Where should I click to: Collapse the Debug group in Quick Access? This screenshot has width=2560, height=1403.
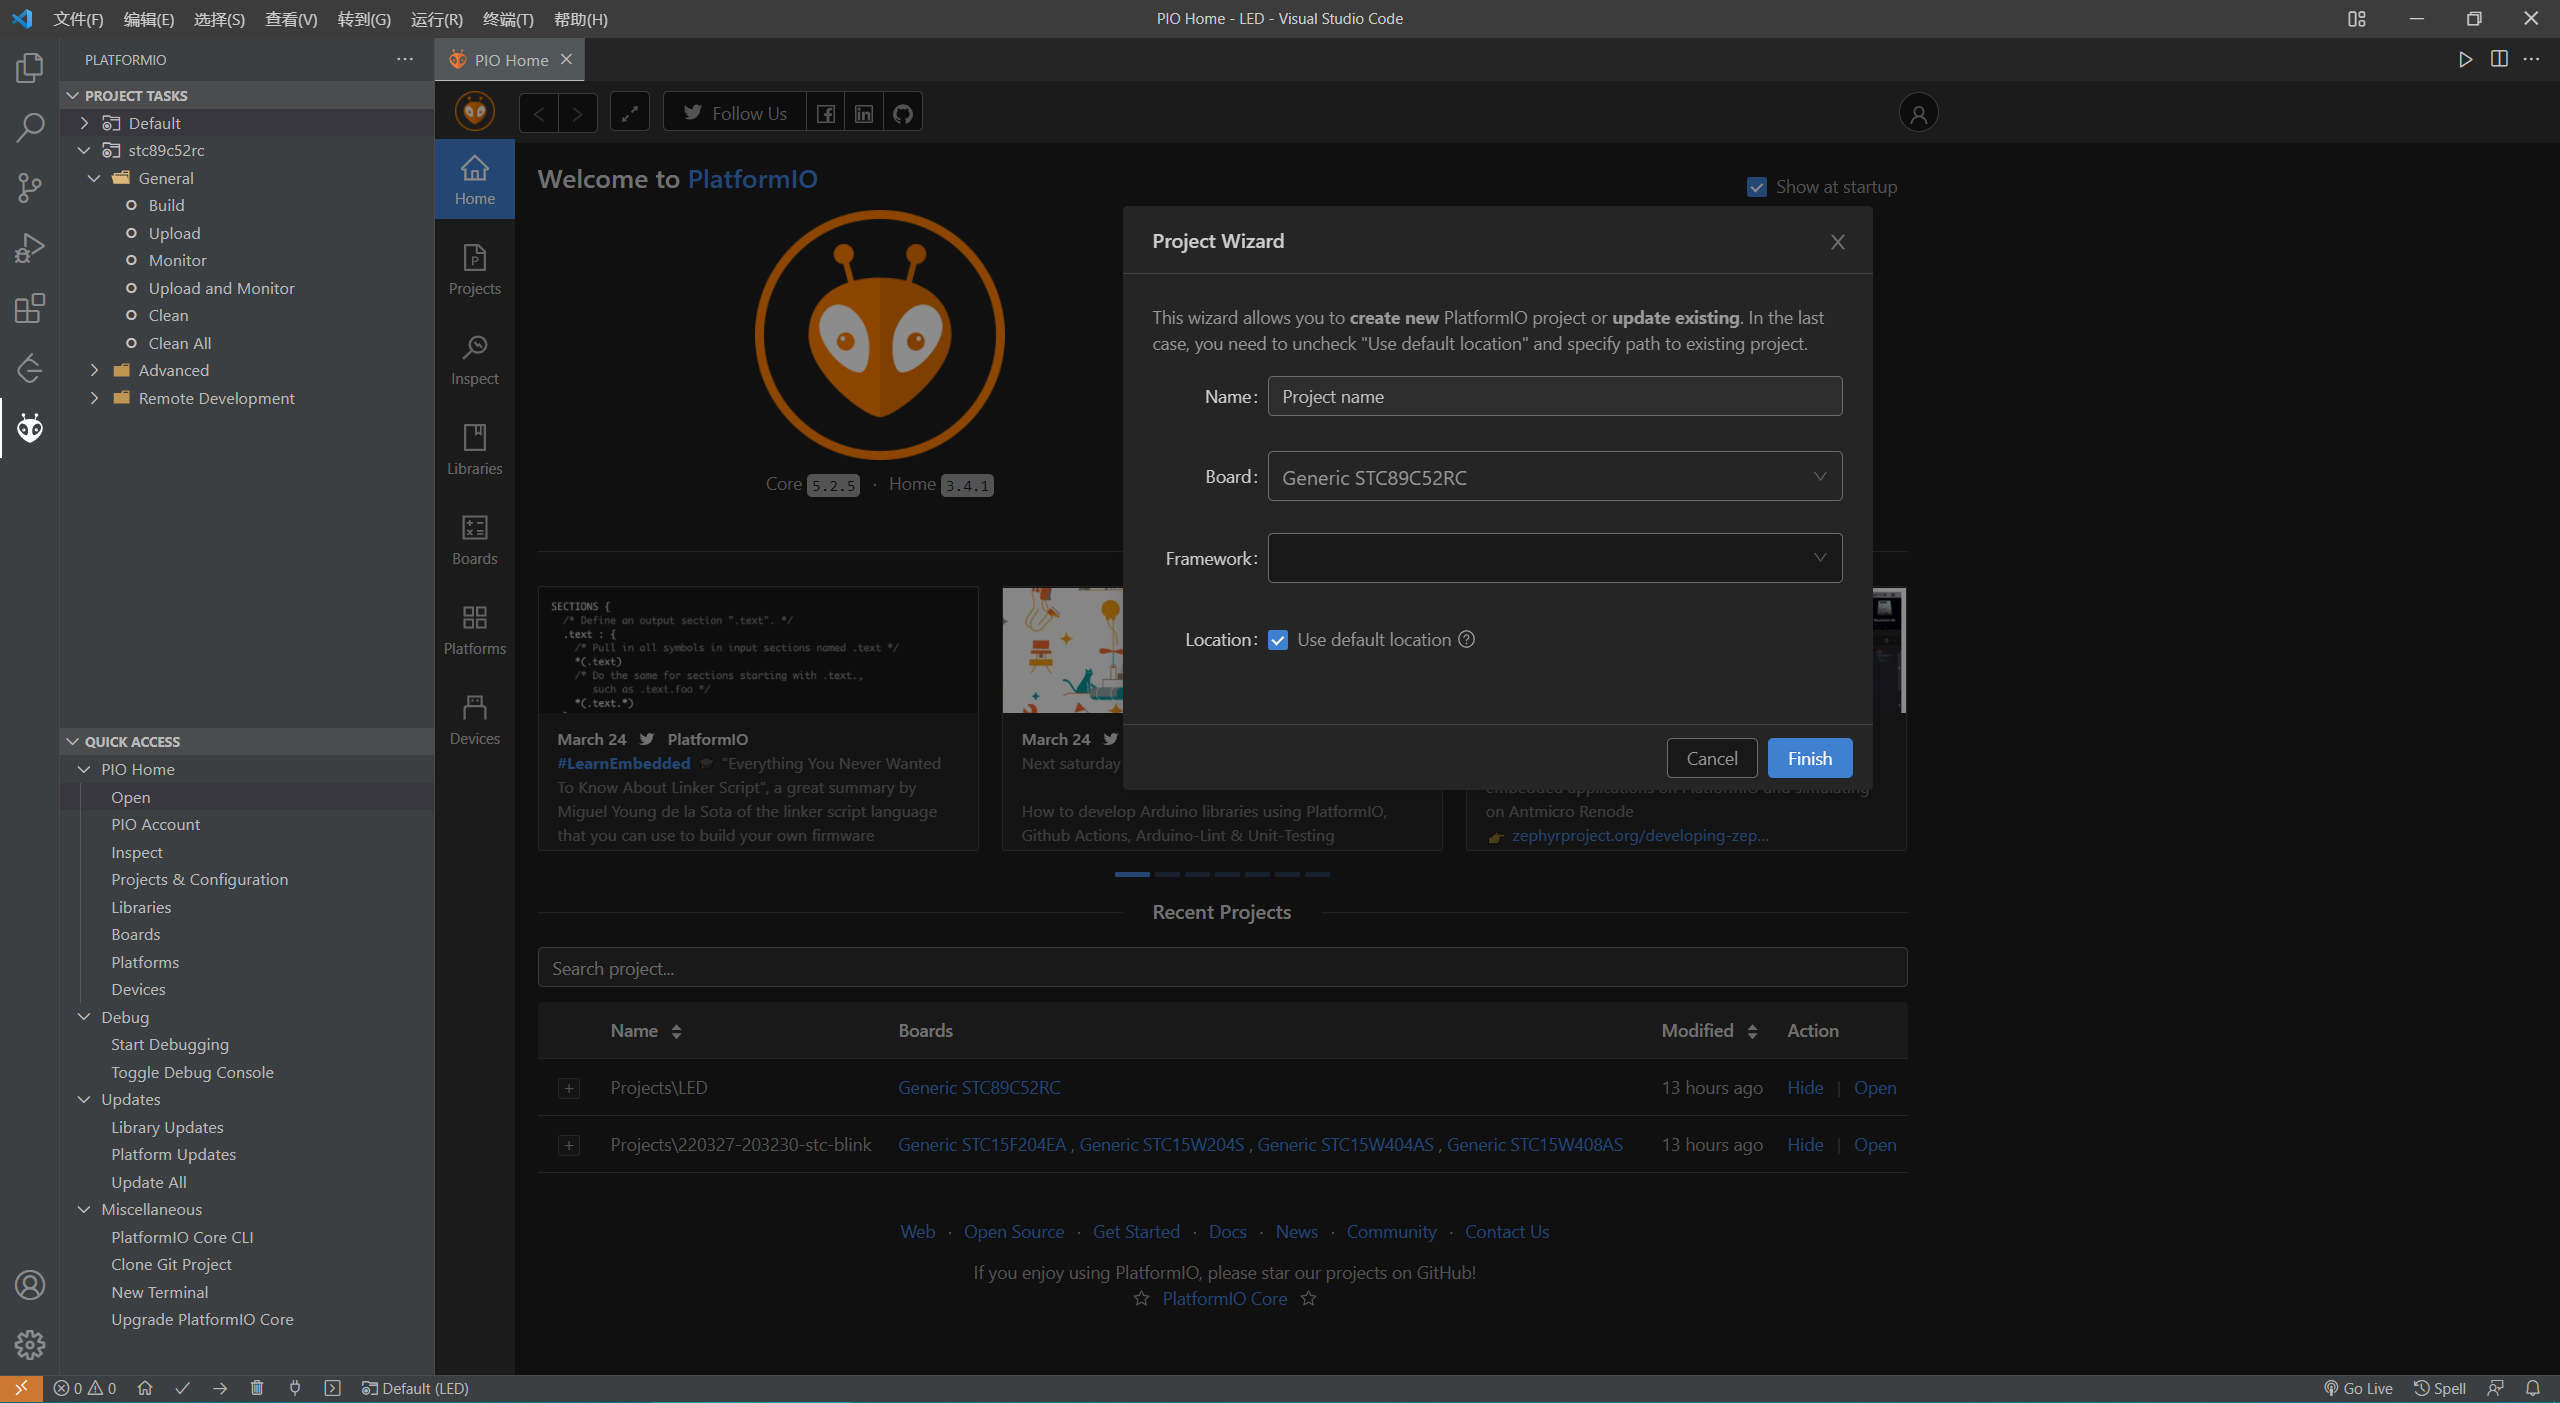click(85, 1017)
